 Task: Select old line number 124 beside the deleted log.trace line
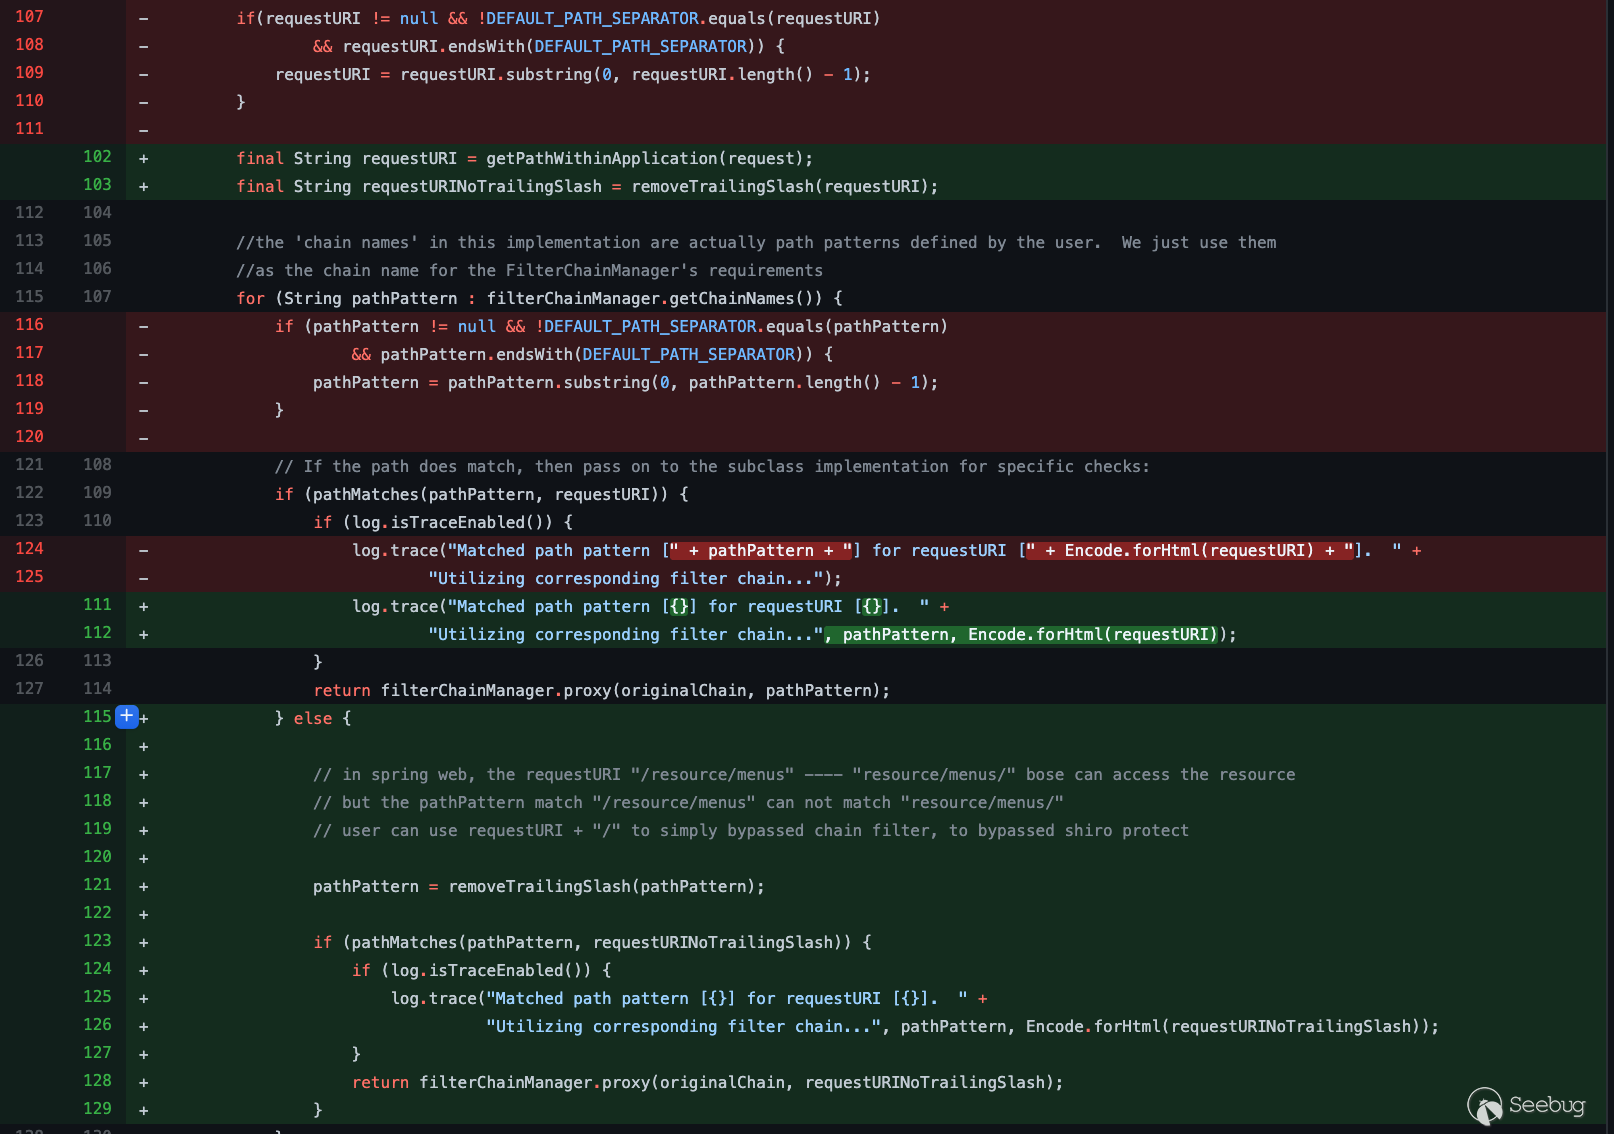[29, 549]
